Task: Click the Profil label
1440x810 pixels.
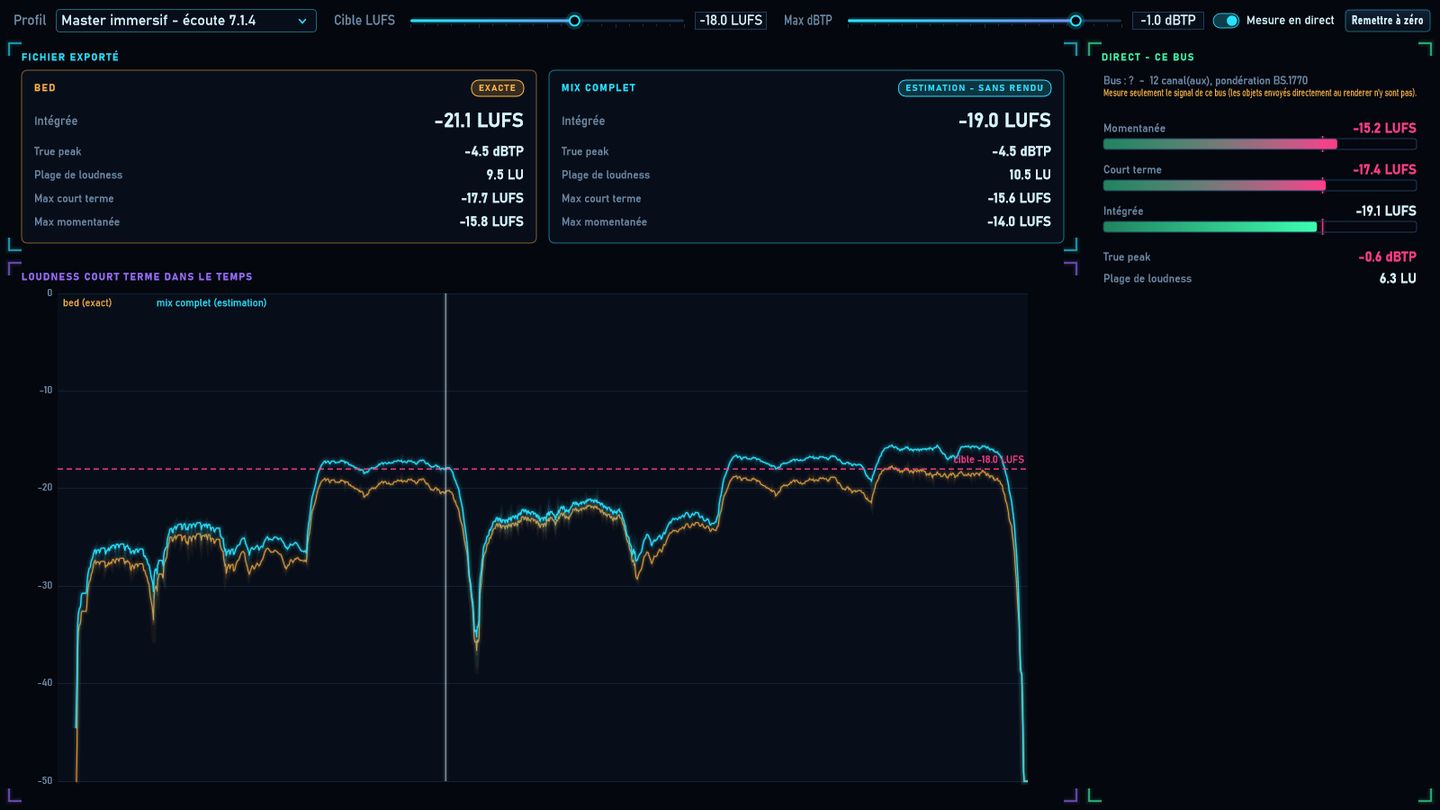Action: [x=30, y=20]
